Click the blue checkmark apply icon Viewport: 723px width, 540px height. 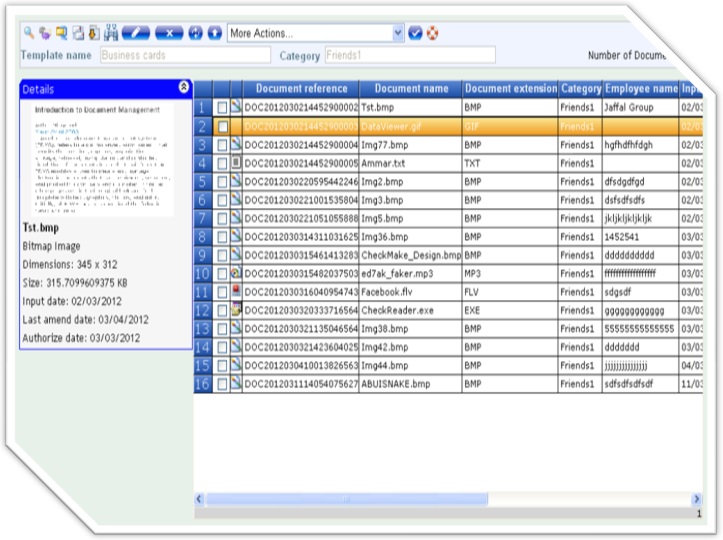(416, 33)
